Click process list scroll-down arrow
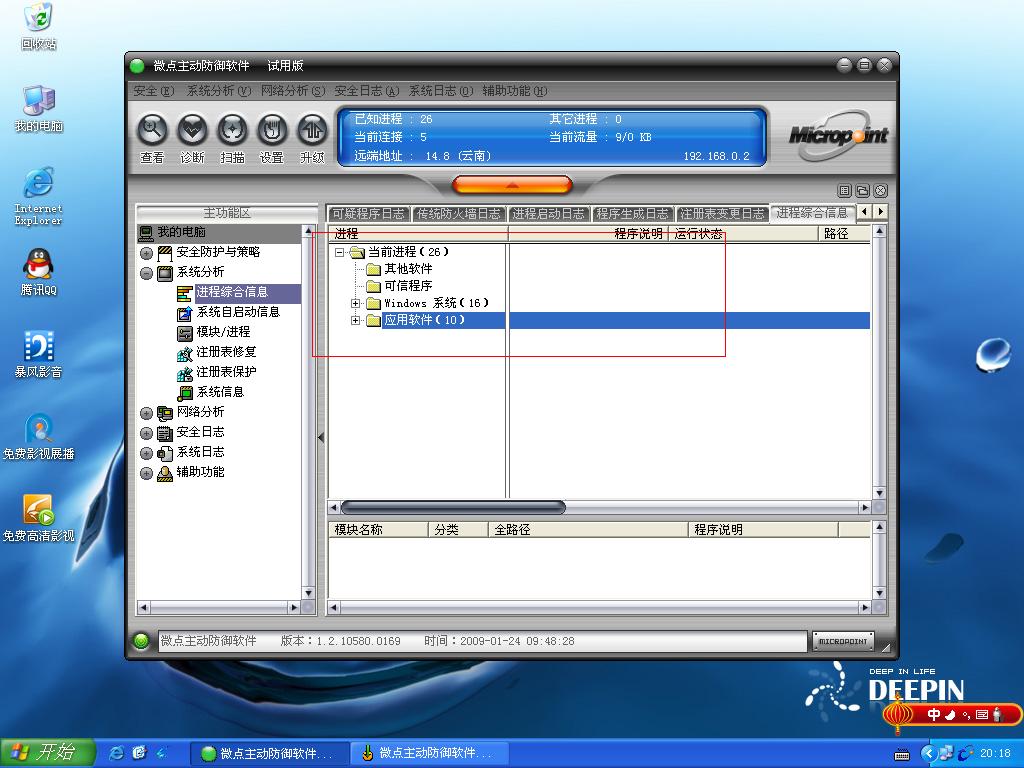This screenshot has height=768, width=1024. (x=879, y=493)
